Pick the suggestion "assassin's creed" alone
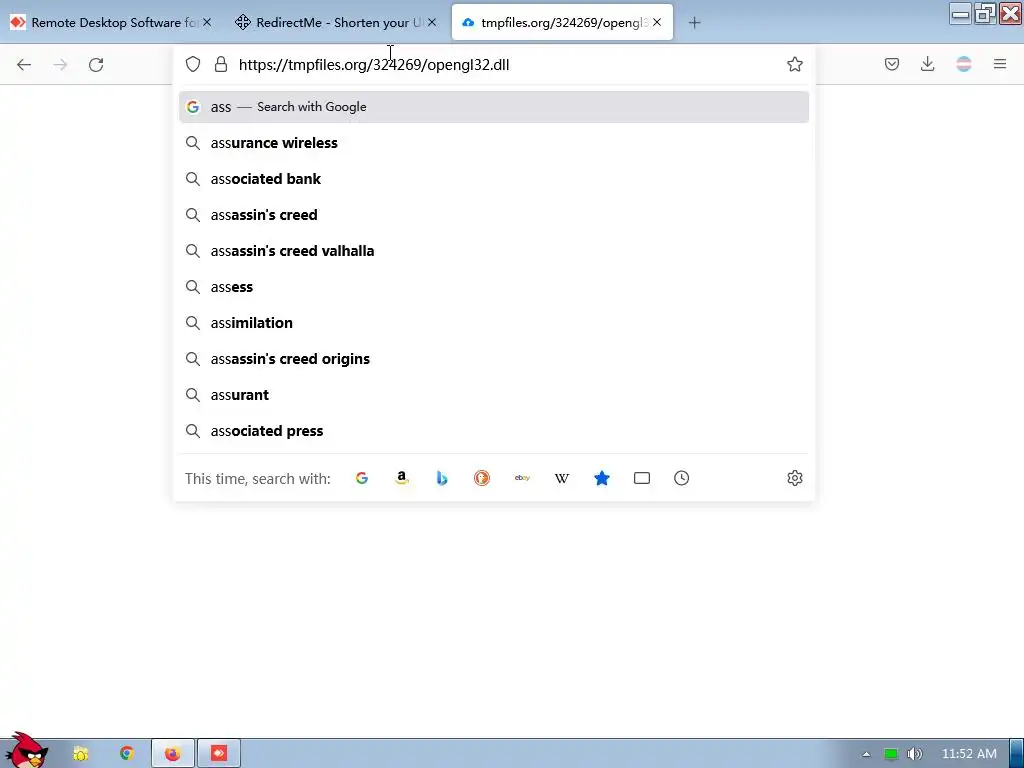1024x768 pixels. [x=494, y=215]
